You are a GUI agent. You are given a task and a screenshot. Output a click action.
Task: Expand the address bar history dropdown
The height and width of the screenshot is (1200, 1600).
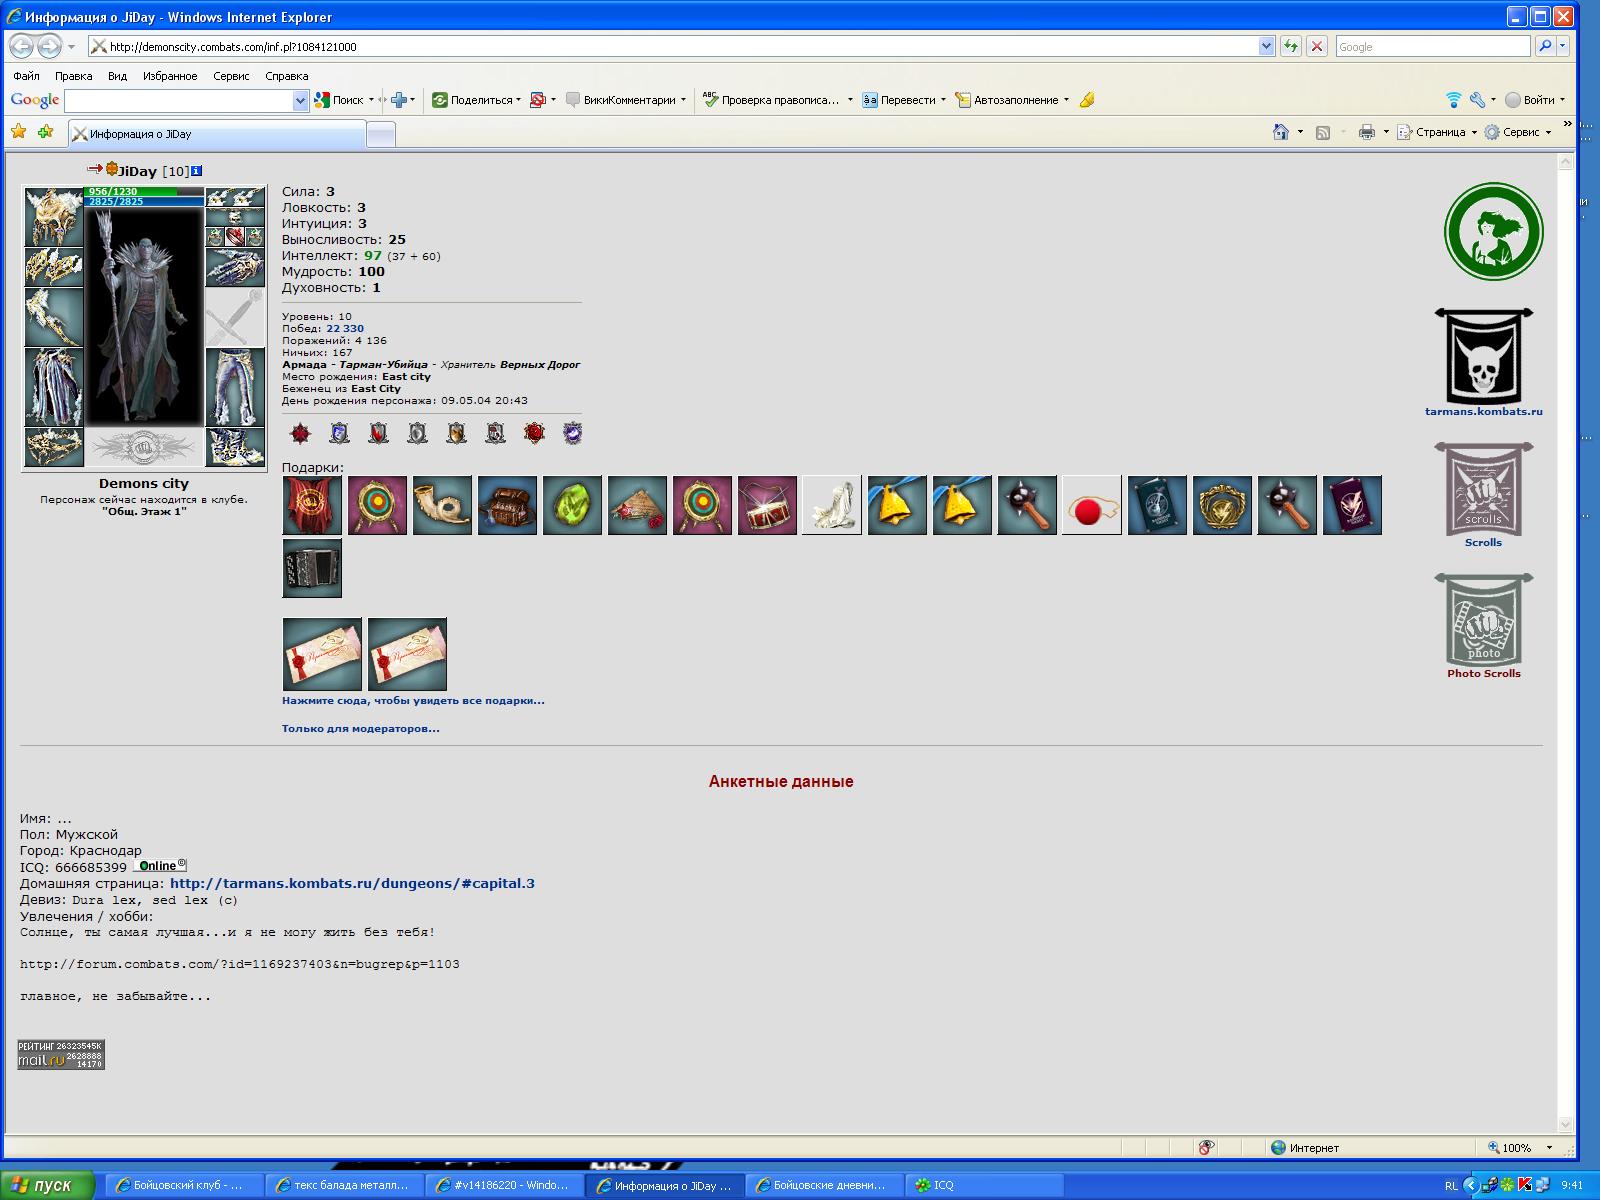point(1266,46)
